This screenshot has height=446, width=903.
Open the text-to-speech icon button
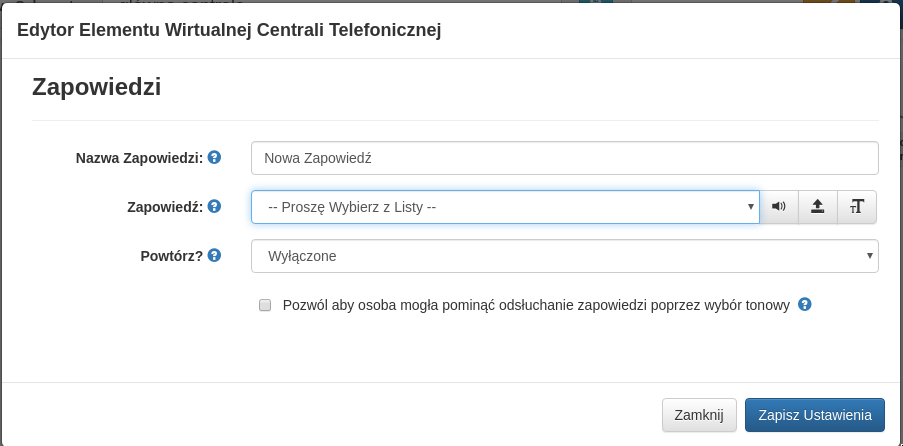click(857, 207)
